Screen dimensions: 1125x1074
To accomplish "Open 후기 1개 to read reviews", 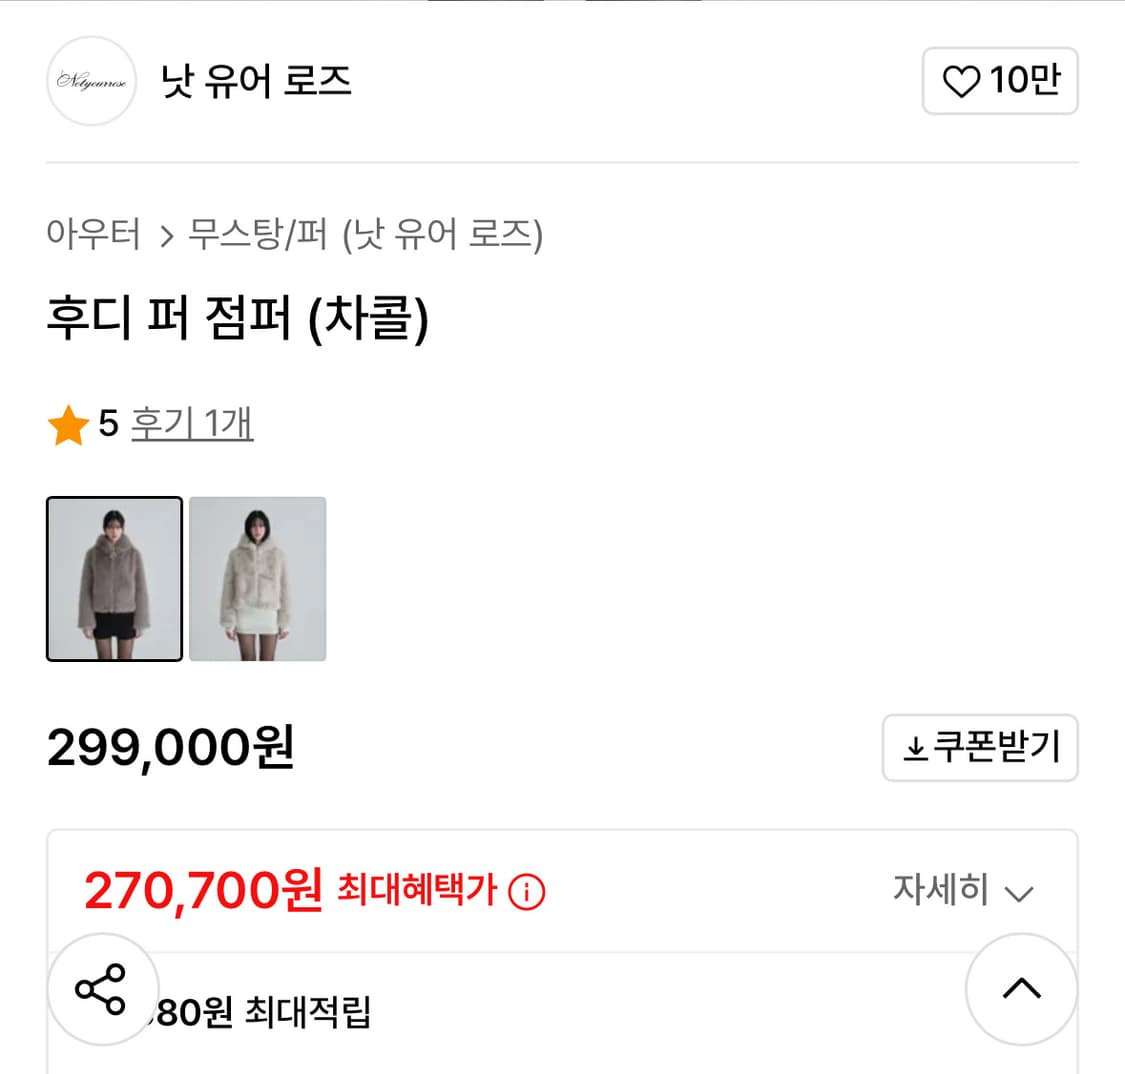I will [192, 424].
